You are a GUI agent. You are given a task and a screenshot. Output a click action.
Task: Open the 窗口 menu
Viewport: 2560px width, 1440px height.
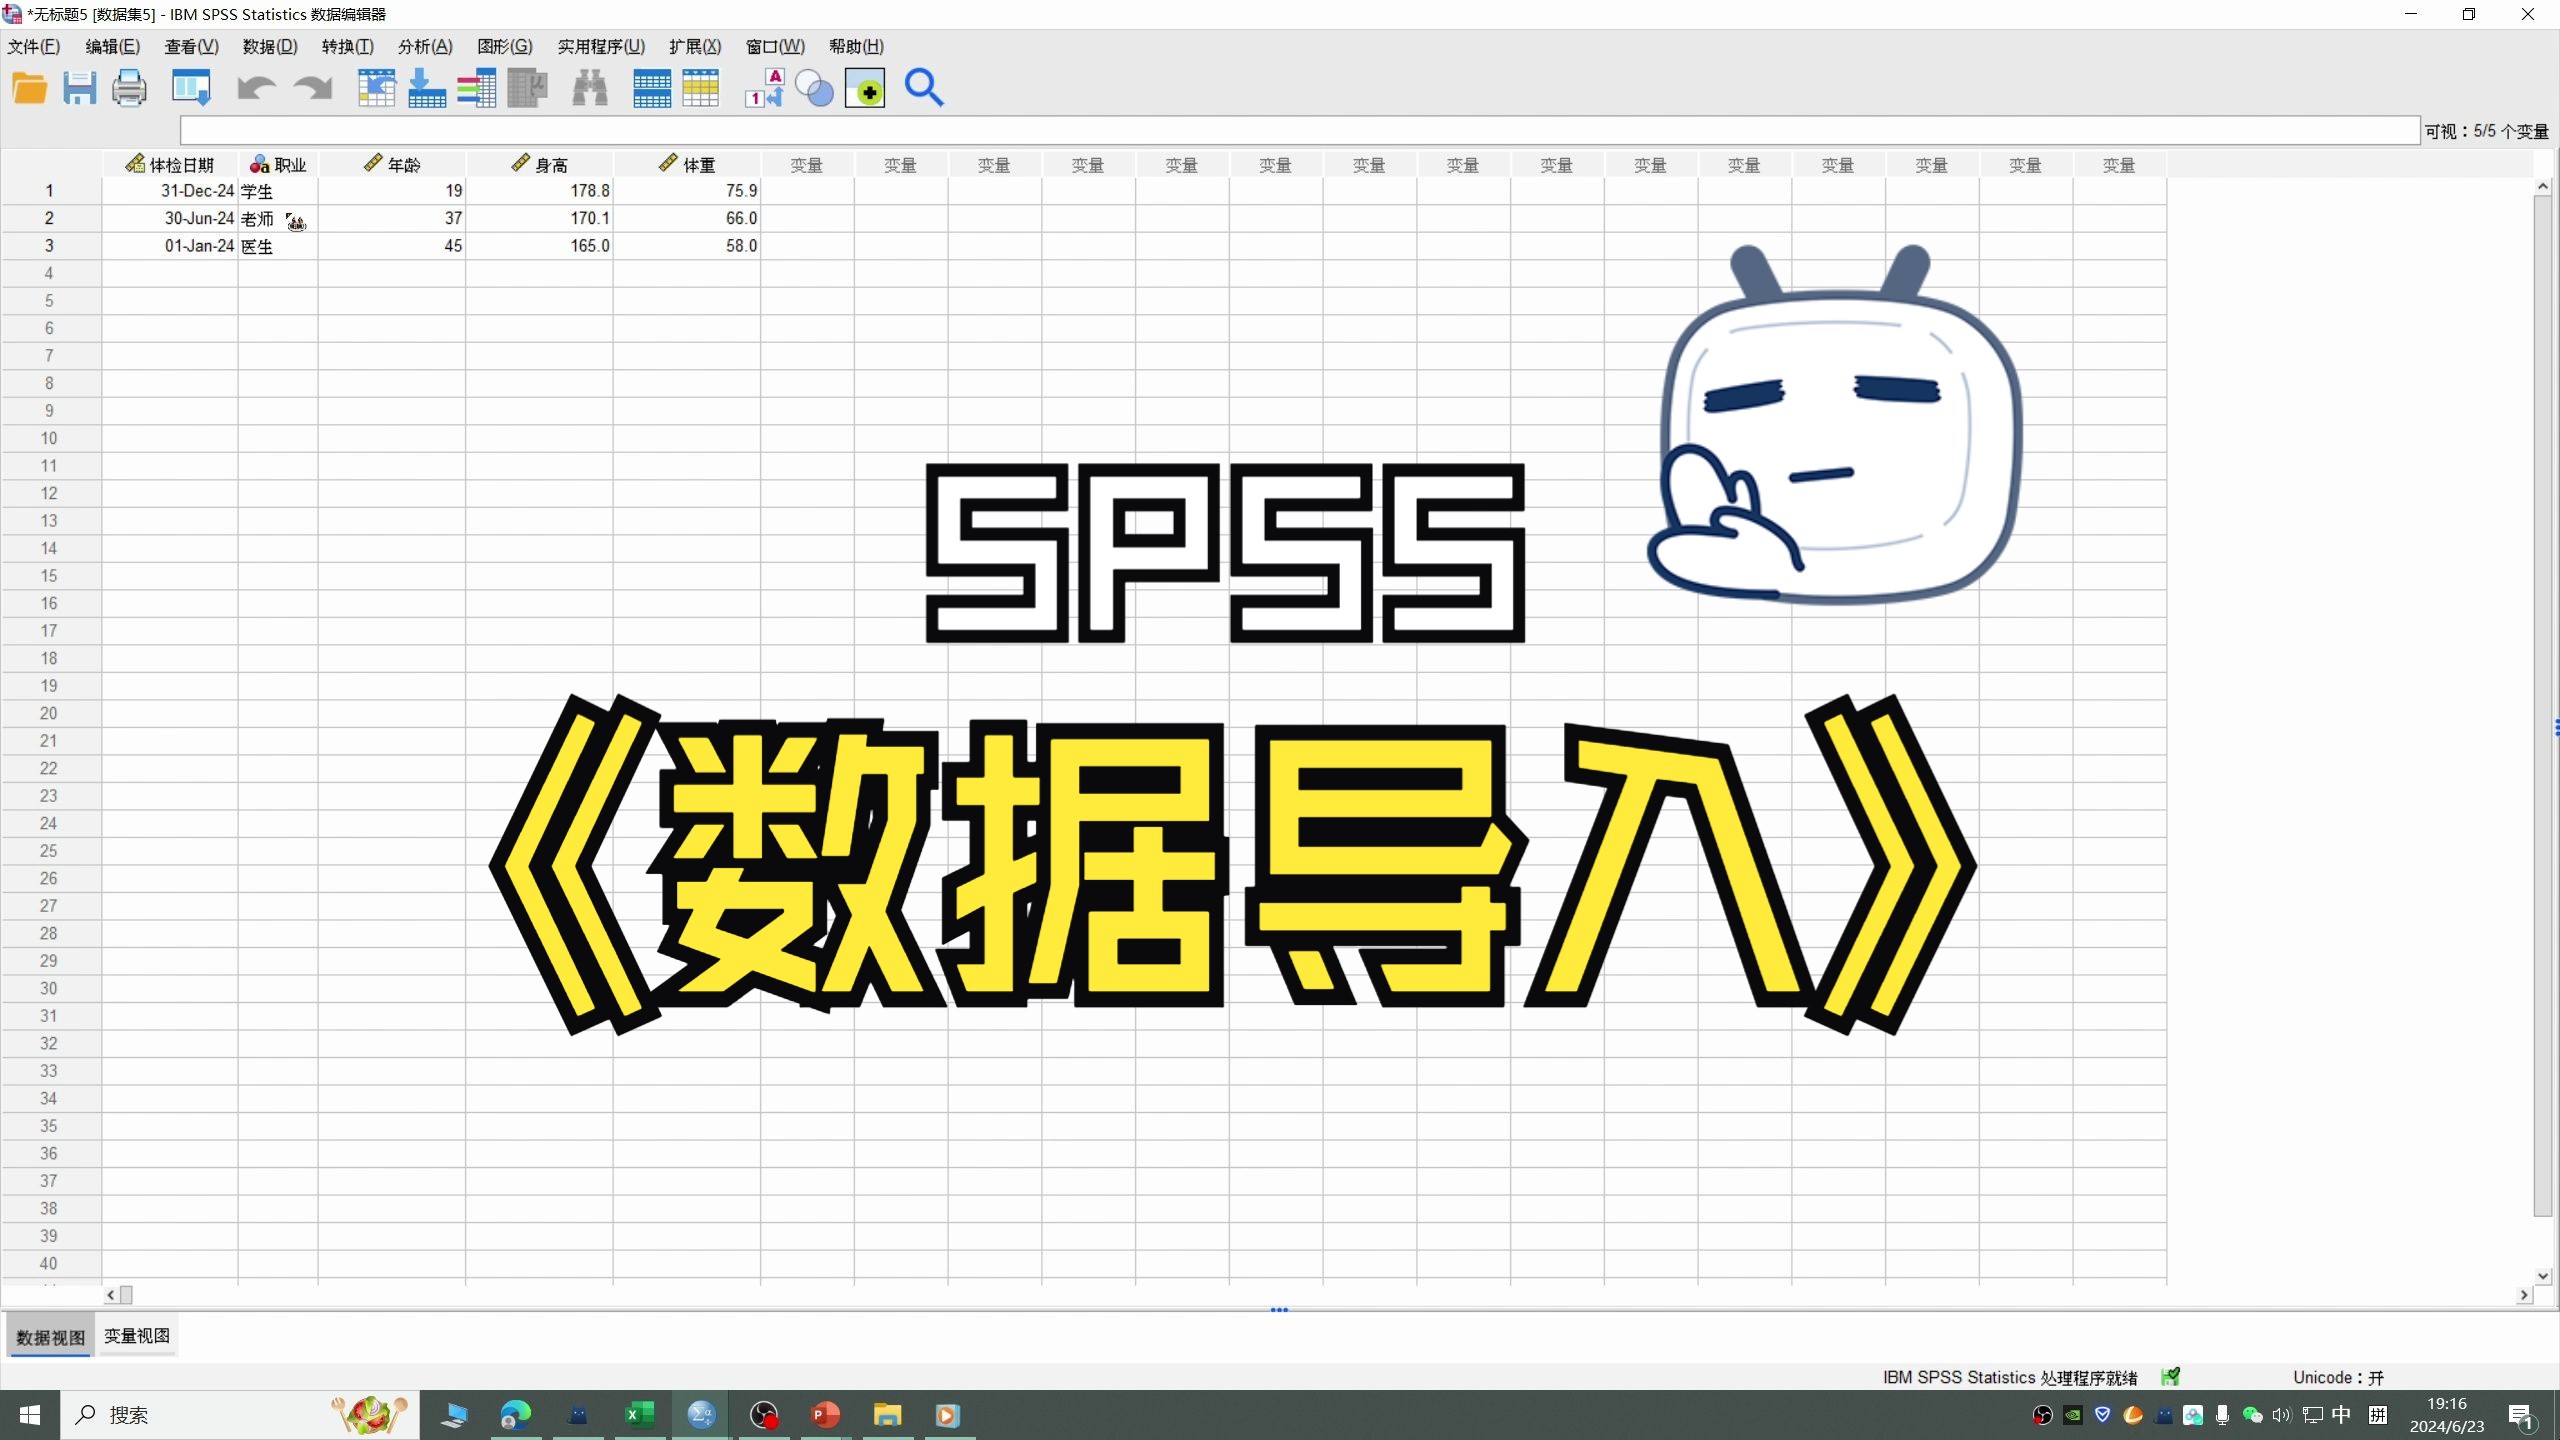point(775,47)
